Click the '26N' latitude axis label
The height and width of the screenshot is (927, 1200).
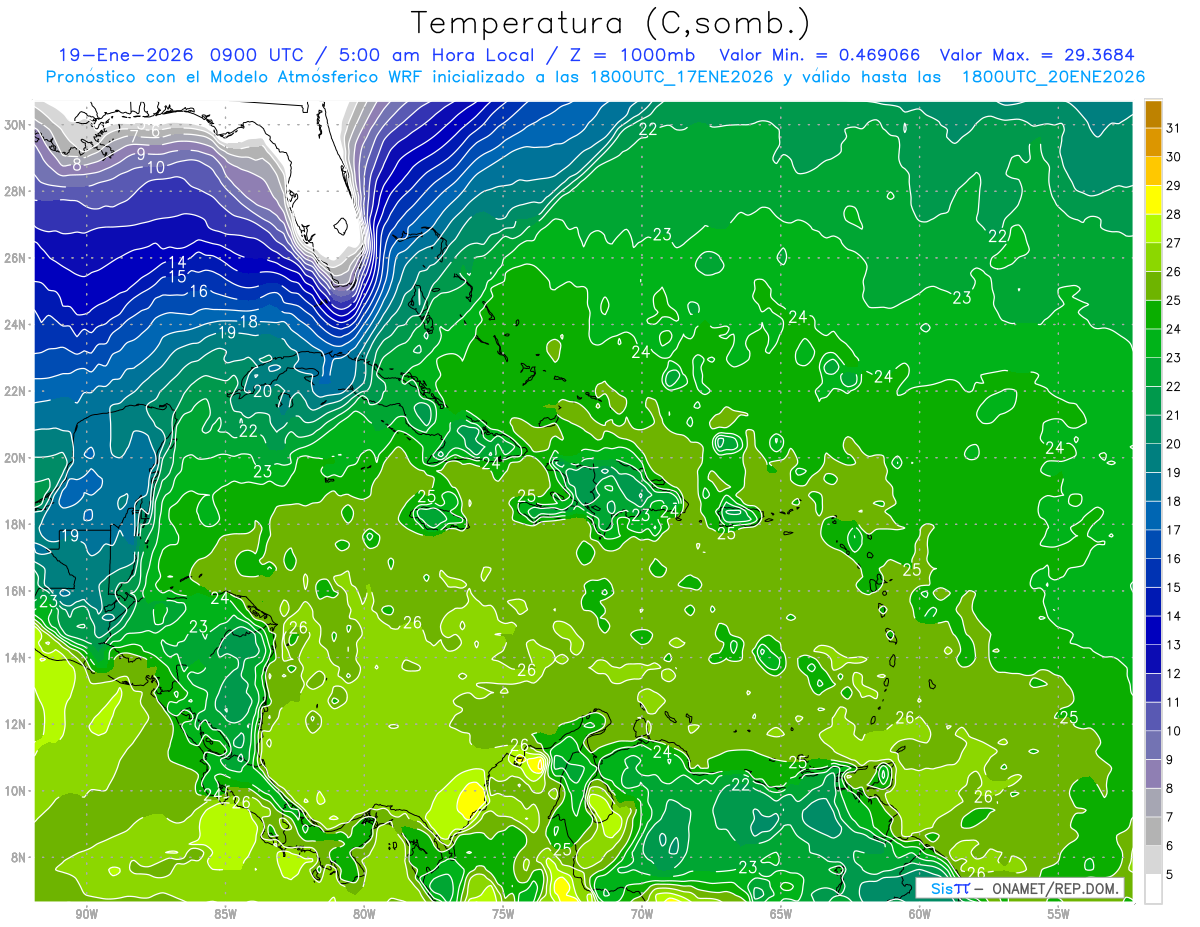point(16,258)
